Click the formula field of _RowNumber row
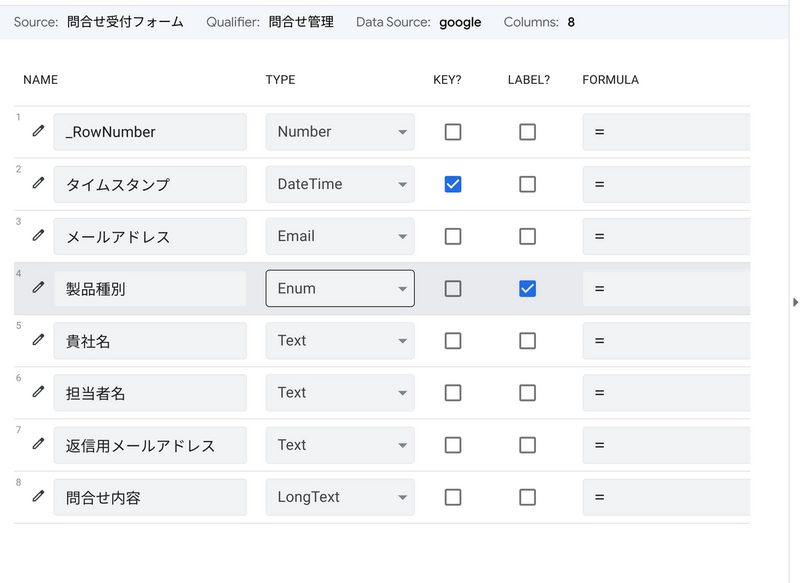 point(665,132)
